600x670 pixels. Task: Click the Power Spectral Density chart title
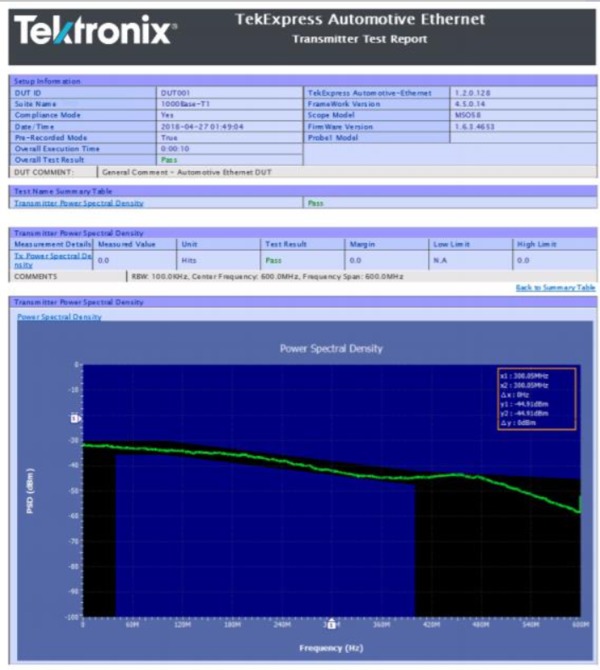click(x=331, y=348)
